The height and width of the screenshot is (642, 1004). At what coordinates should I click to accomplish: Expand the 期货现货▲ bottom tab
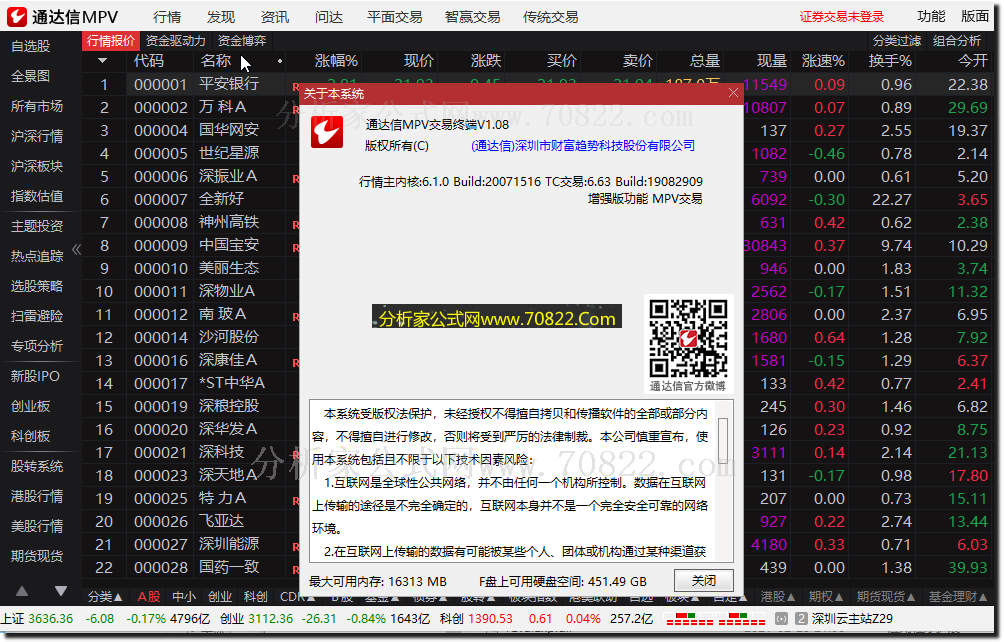coord(887,597)
